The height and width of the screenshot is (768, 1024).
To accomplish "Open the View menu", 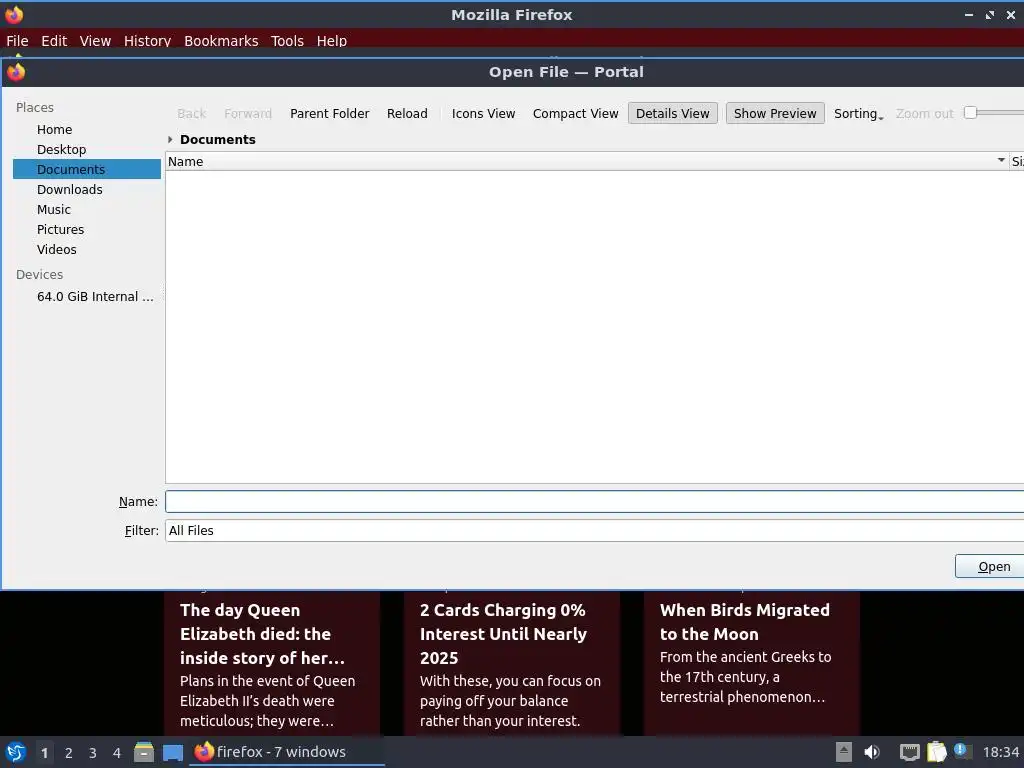I will pos(95,40).
